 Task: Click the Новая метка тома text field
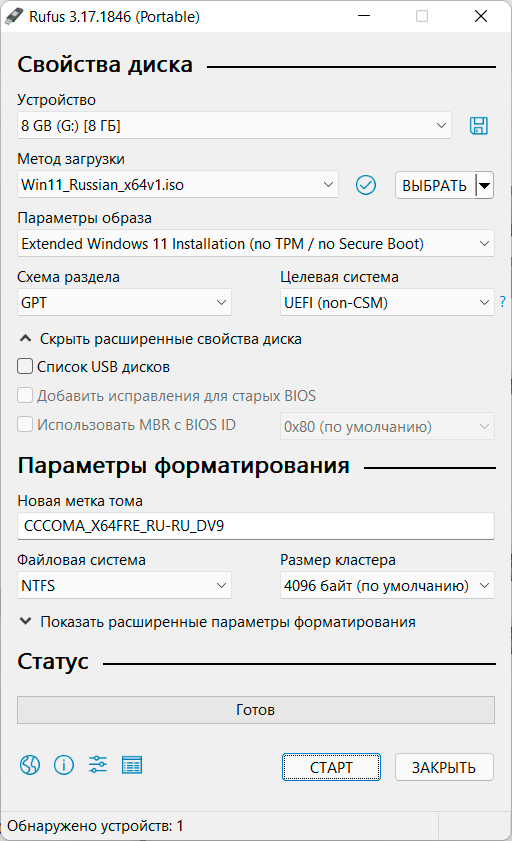pos(256,526)
